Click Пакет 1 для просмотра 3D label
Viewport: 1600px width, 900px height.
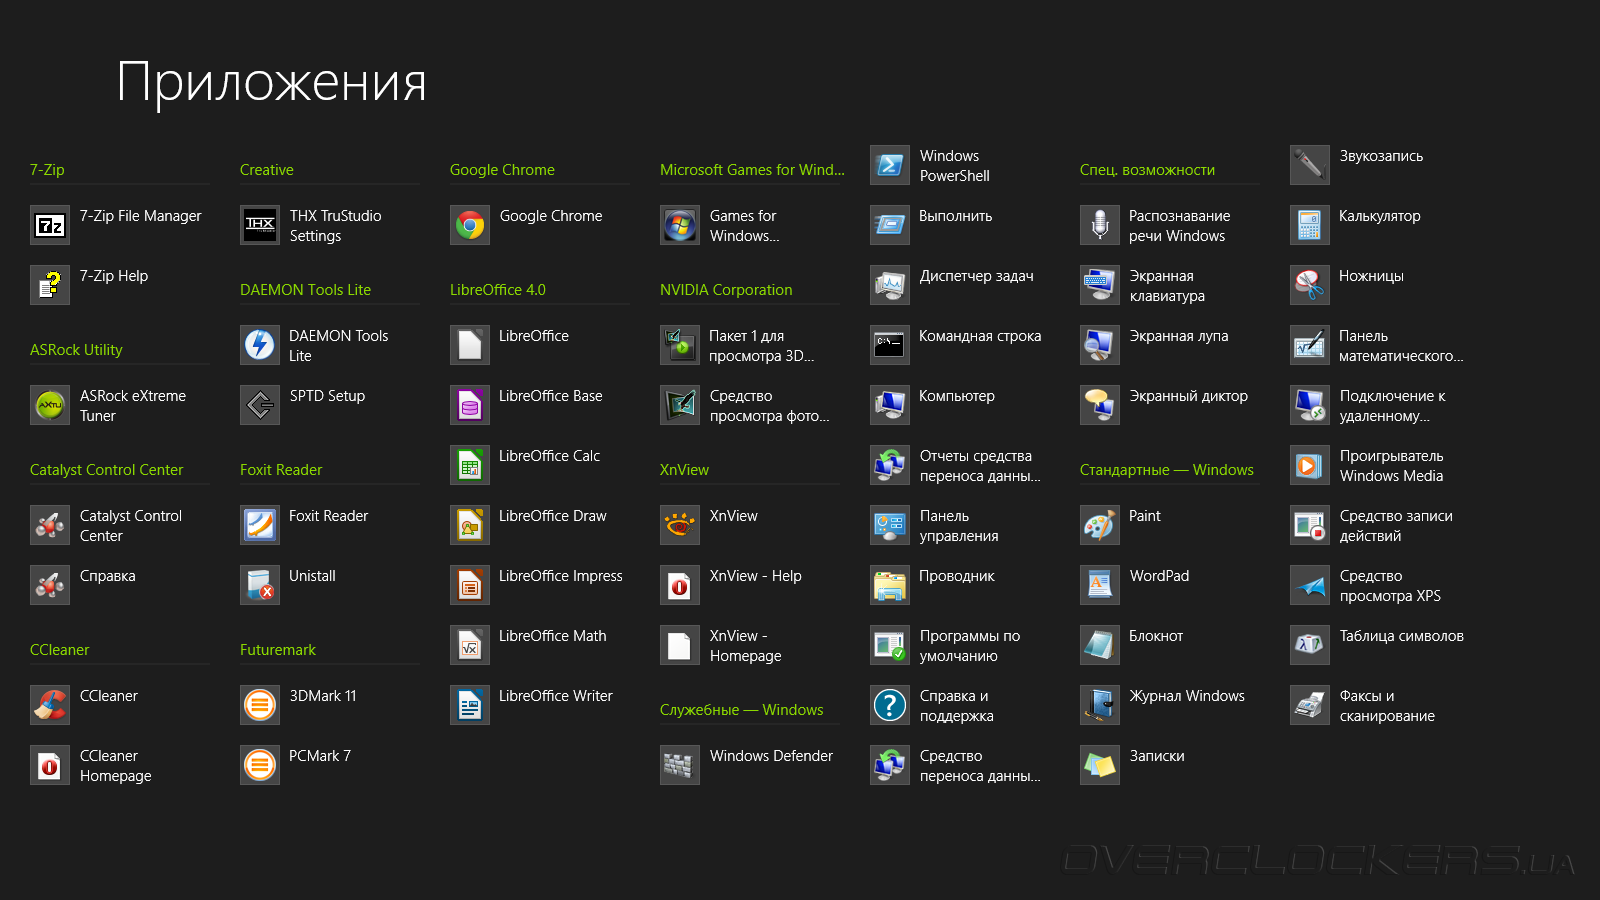tap(762, 346)
